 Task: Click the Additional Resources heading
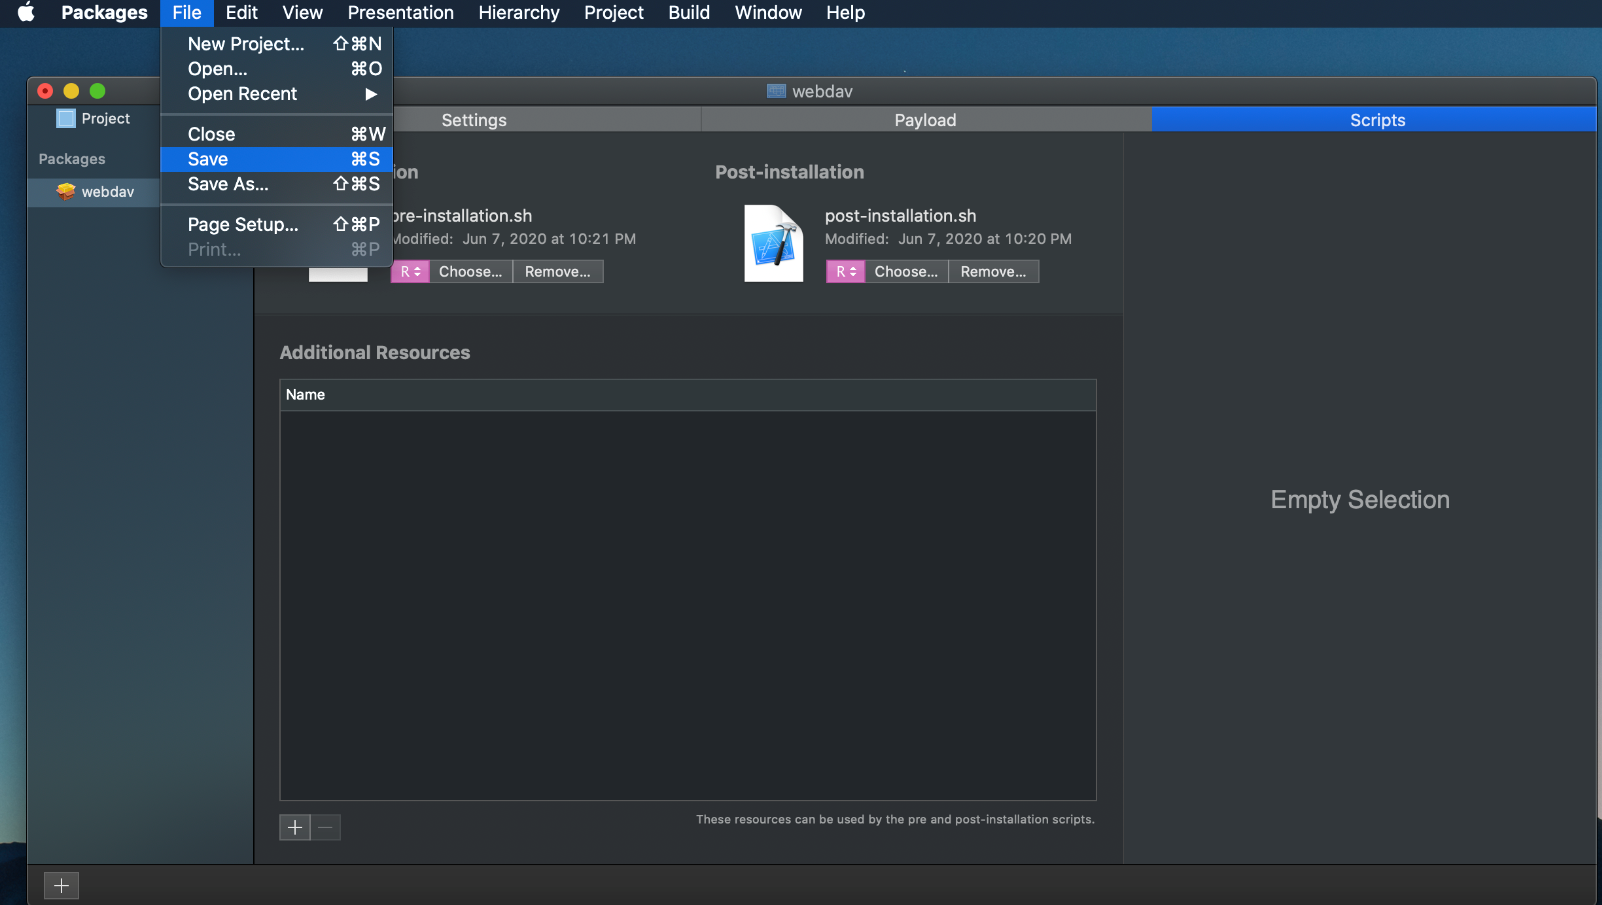375,352
